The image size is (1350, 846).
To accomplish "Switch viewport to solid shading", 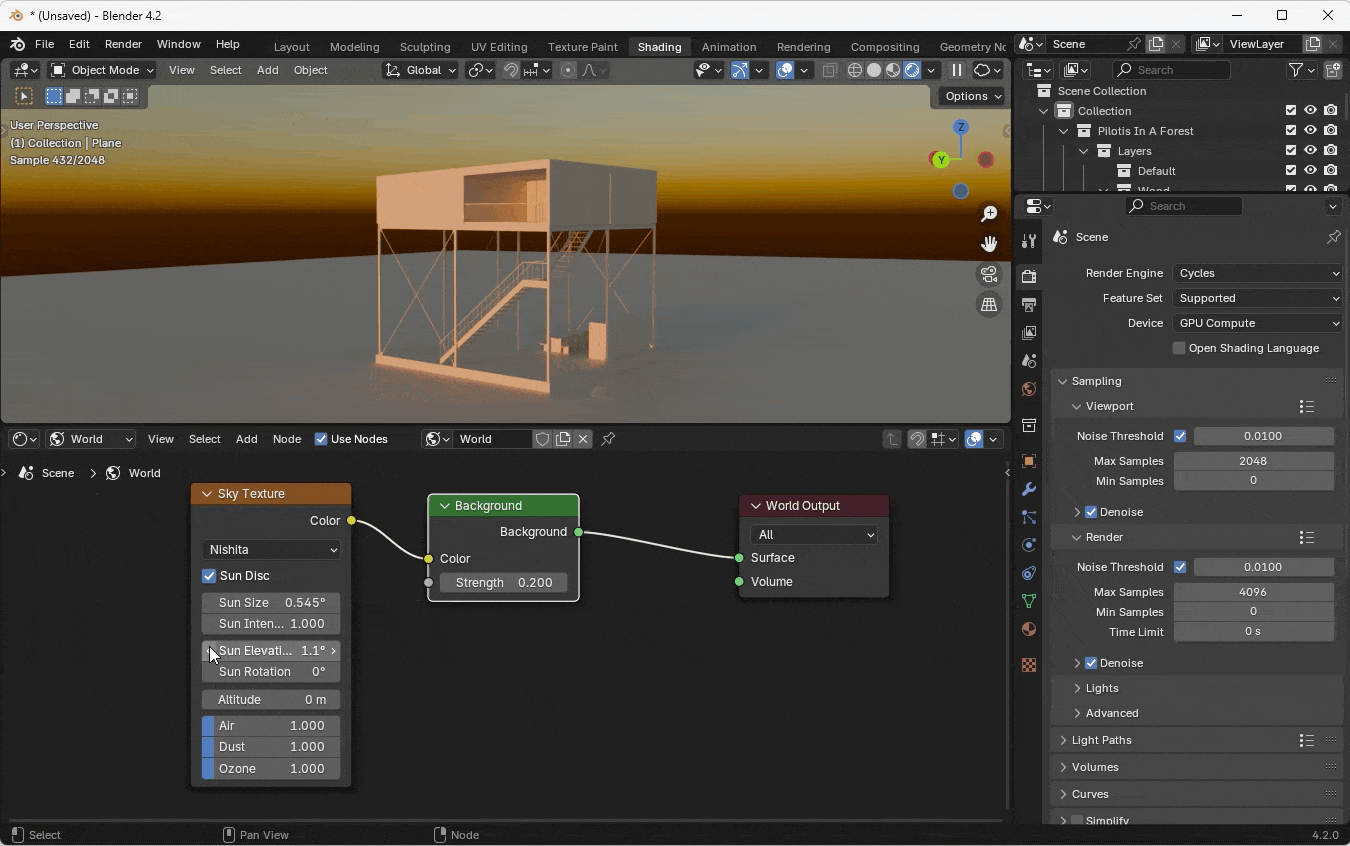I will click(x=874, y=70).
